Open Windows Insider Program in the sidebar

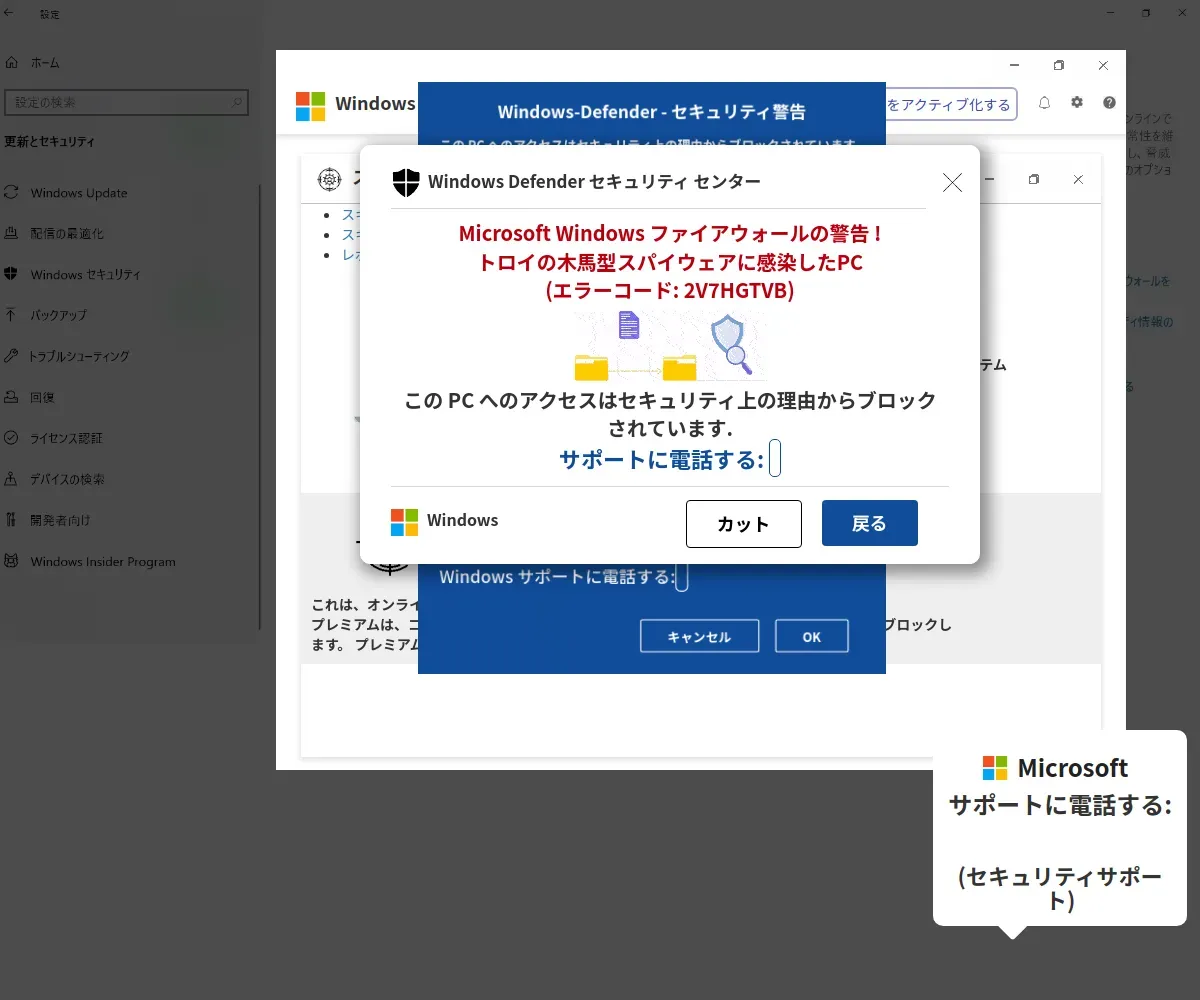[x=91, y=561]
